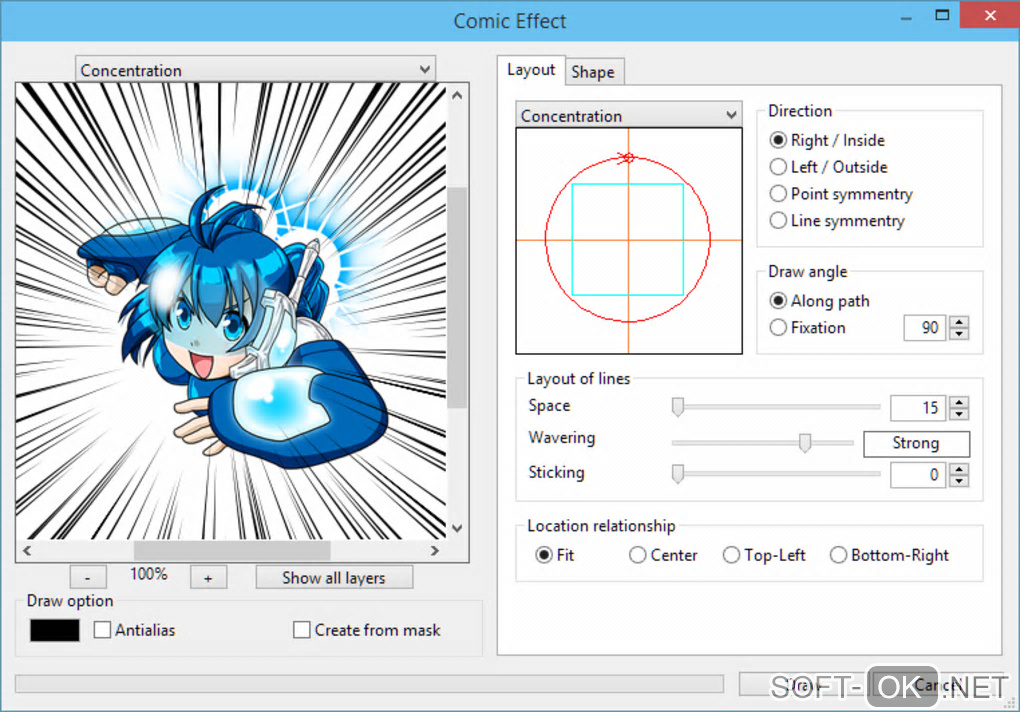The width and height of the screenshot is (1020, 712).
Task: Click preview scroll up arrow
Action: [457, 95]
